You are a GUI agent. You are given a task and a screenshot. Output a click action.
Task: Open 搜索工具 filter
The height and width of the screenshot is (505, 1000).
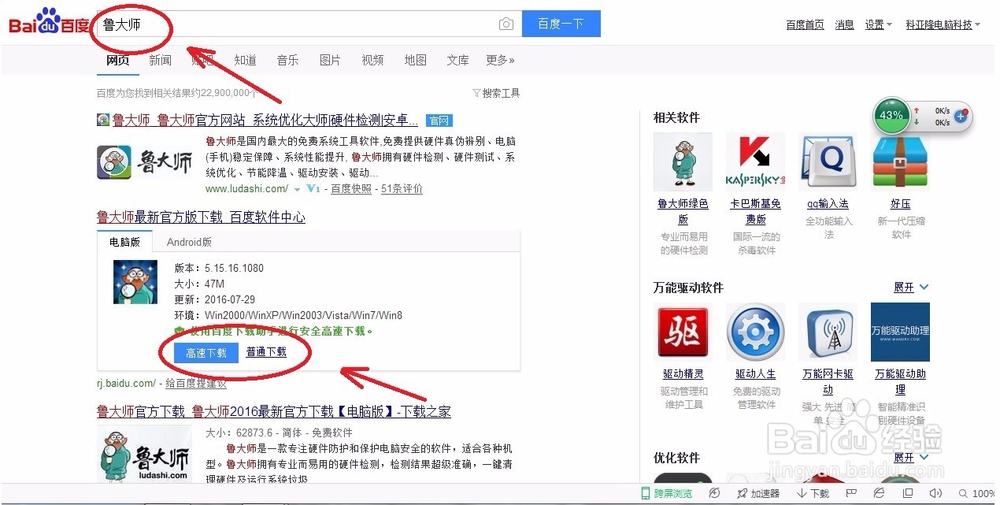496,94
